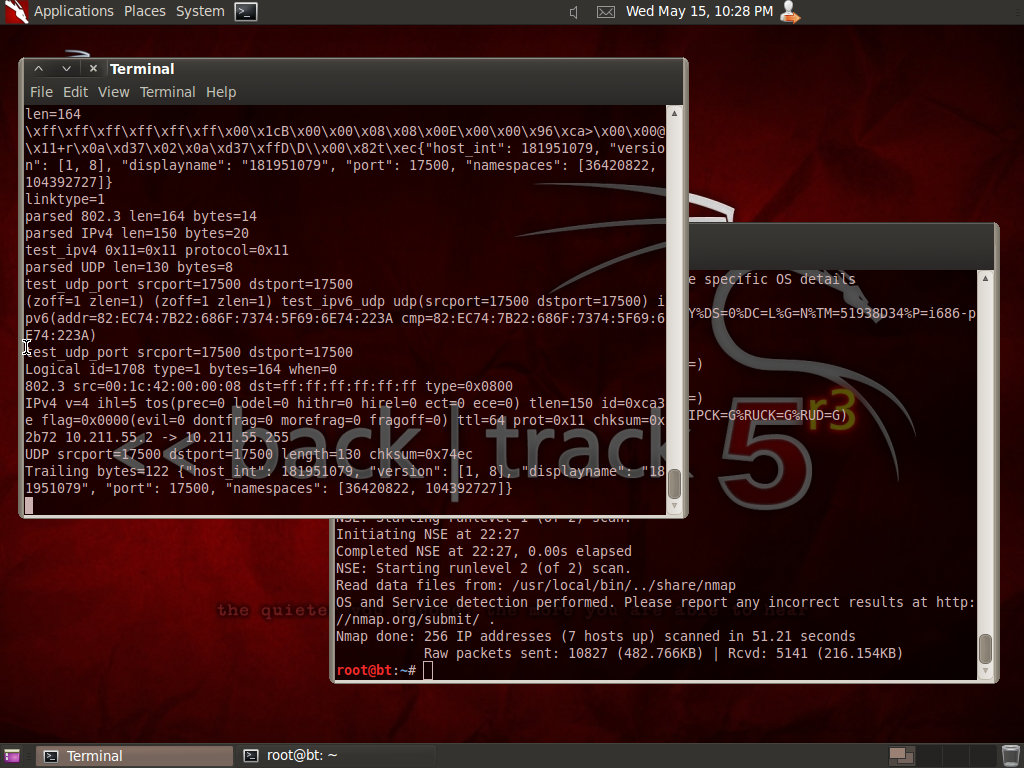Screen dimensions: 1024x768
Task: Click scrollbar thumb in root@bt terminal
Action: pyautogui.click(x=985, y=648)
